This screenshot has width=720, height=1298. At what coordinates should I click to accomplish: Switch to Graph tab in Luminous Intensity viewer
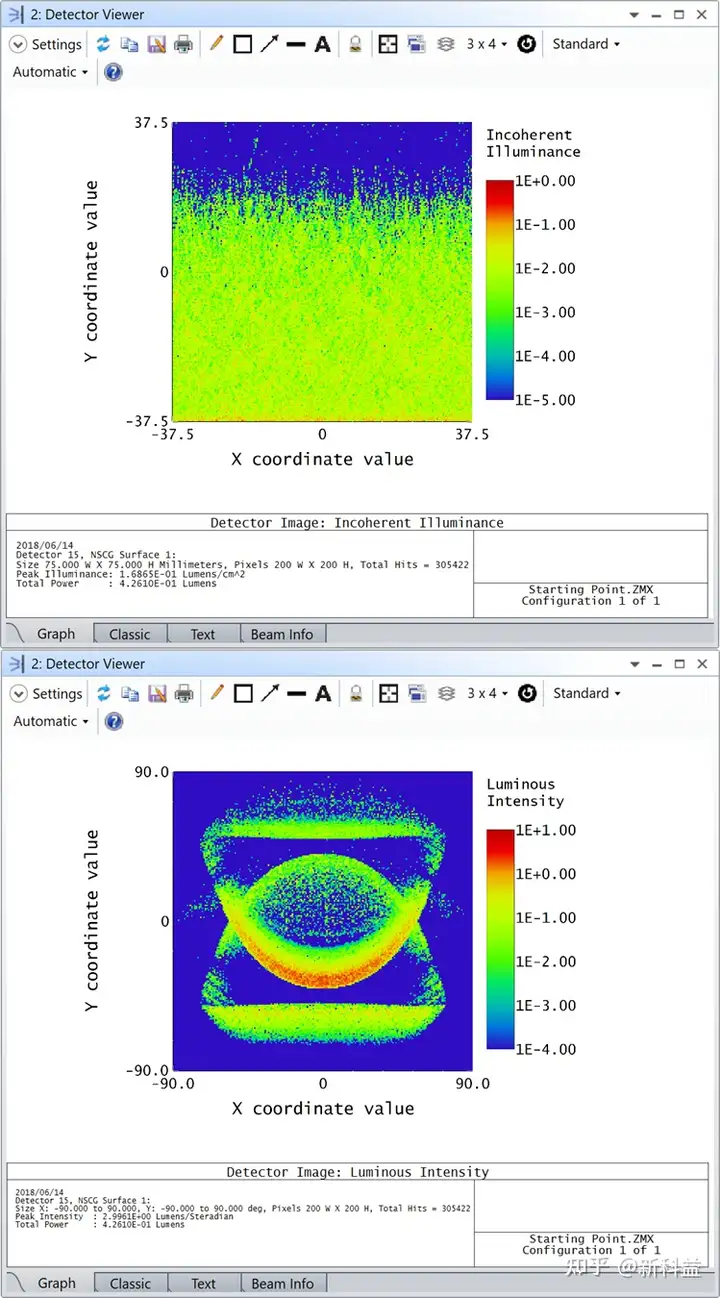pos(56,1283)
